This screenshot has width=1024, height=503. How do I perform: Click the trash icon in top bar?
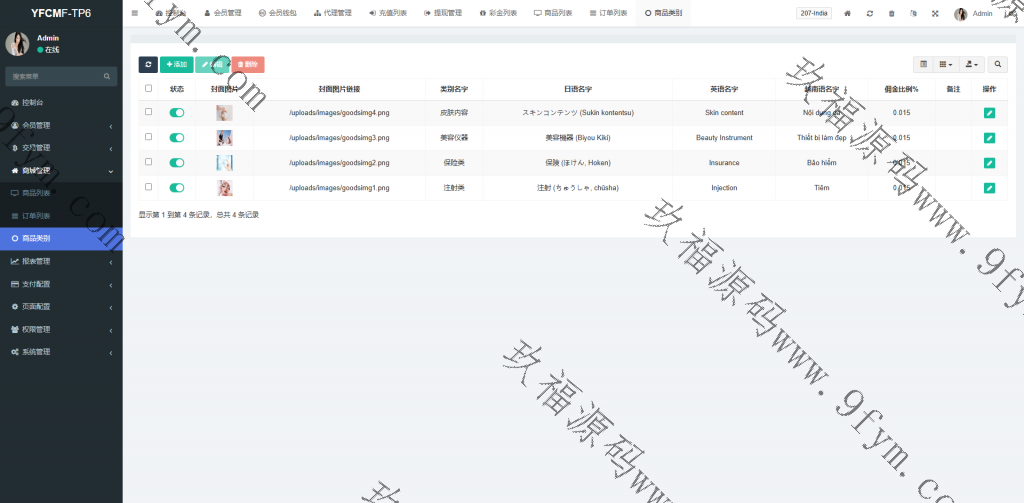[891, 13]
